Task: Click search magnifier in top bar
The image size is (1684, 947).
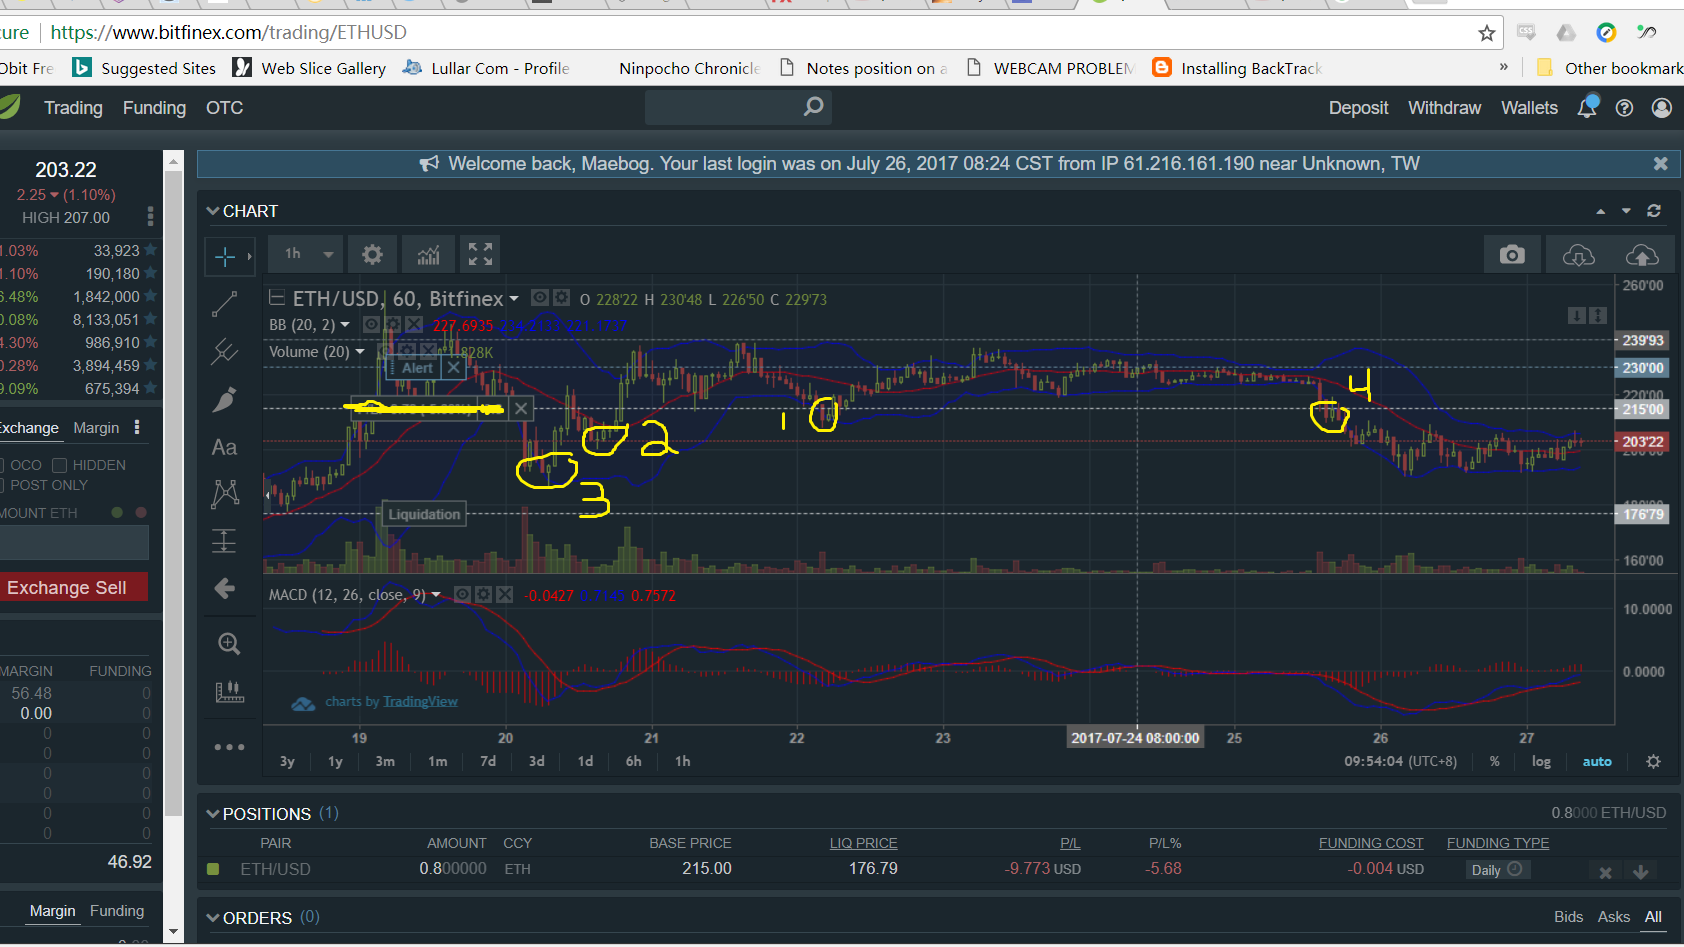Action: point(814,106)
